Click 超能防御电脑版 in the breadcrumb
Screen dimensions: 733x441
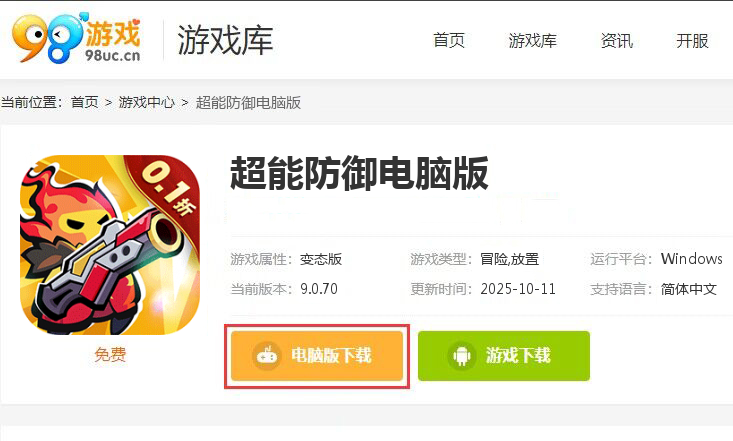(x=248, y=102)
